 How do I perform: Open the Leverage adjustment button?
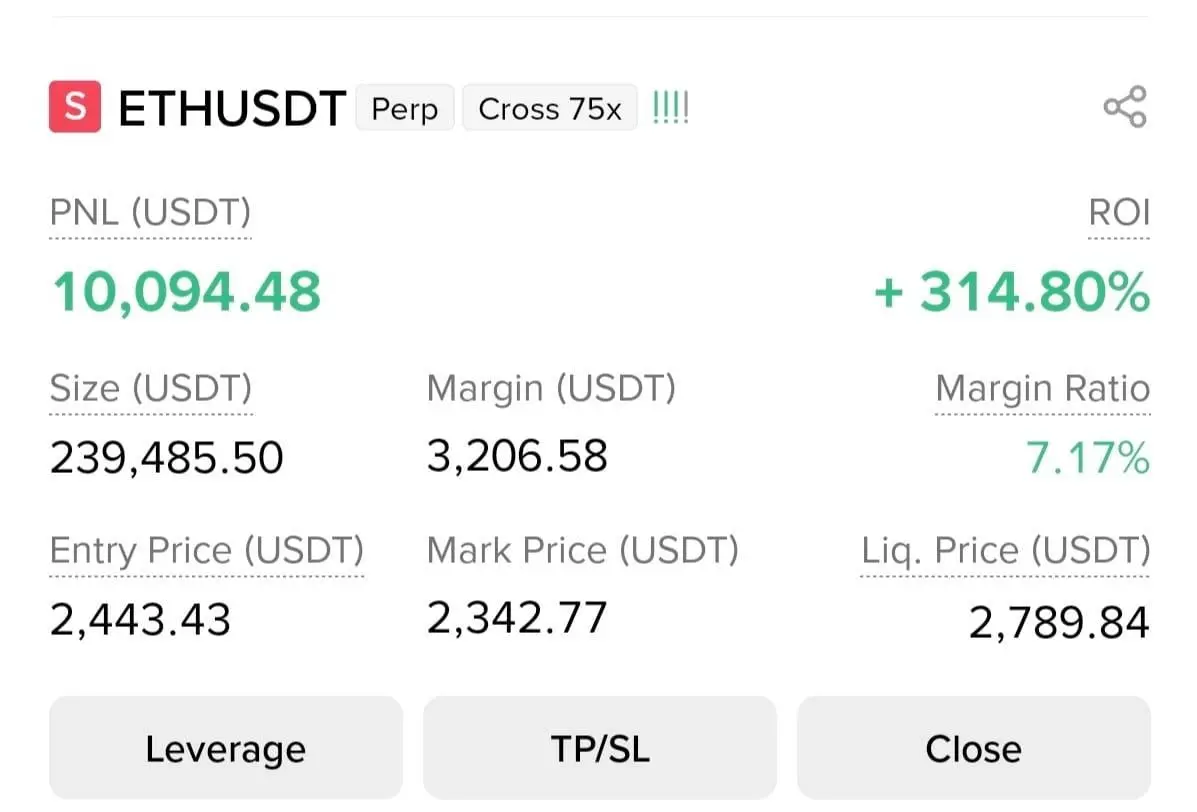point(226,748)
